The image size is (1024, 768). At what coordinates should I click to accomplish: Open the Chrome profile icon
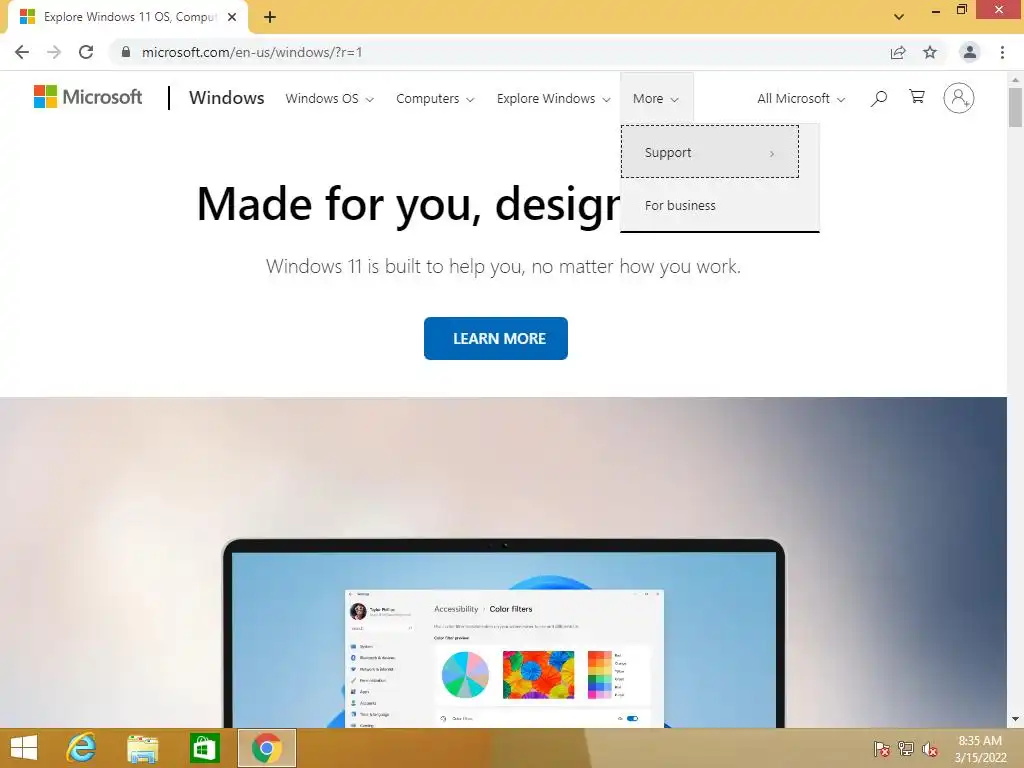pos(970,52)
